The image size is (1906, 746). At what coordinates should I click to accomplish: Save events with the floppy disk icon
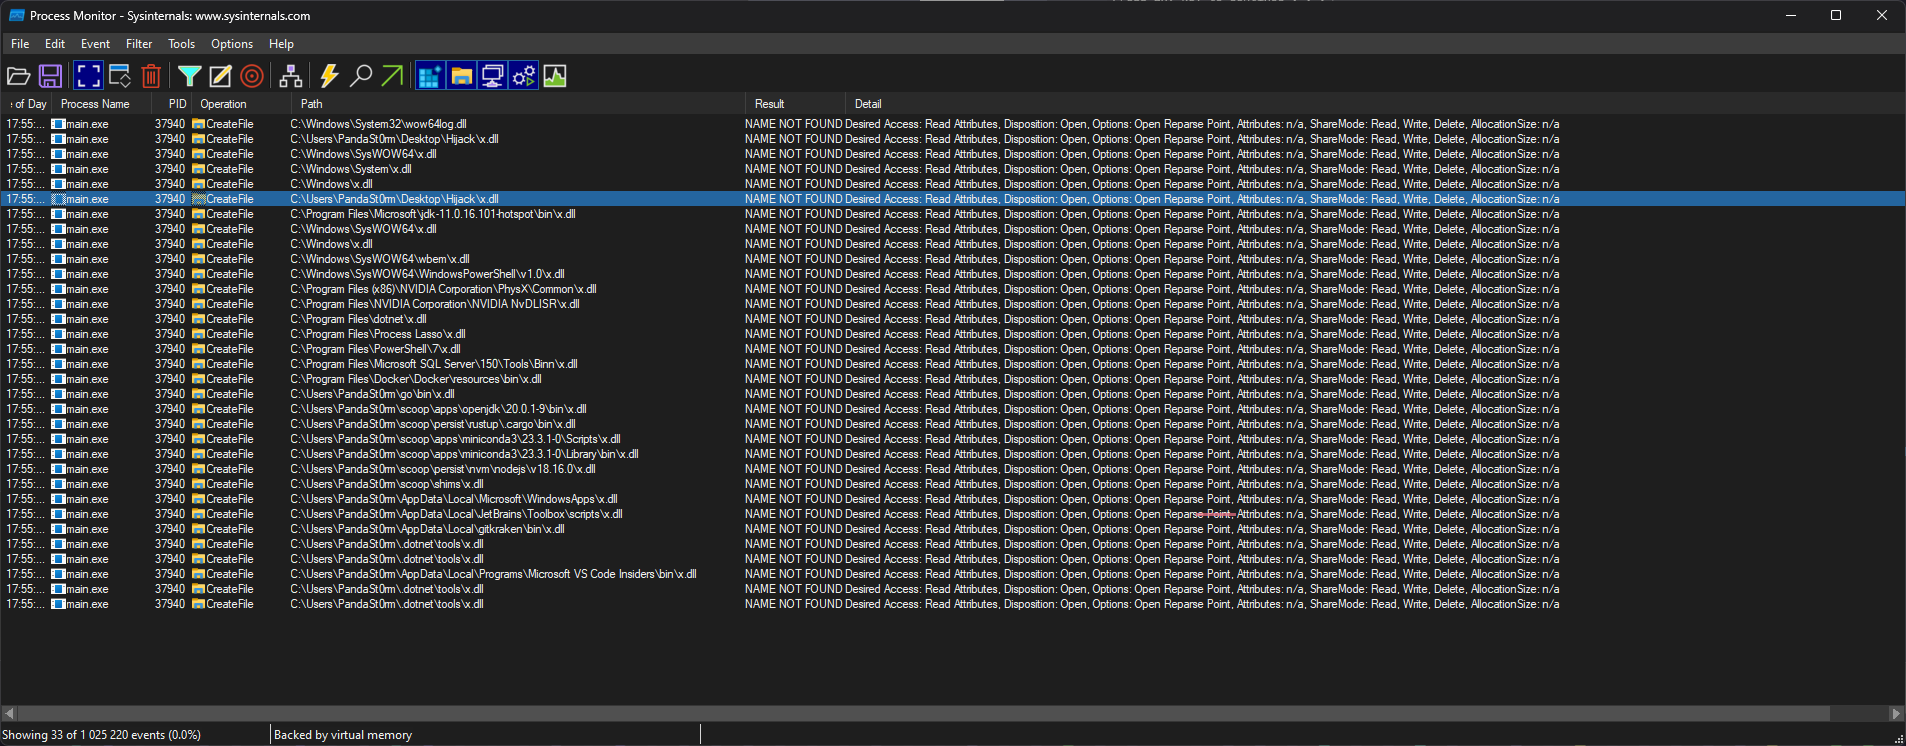[50, 76]
